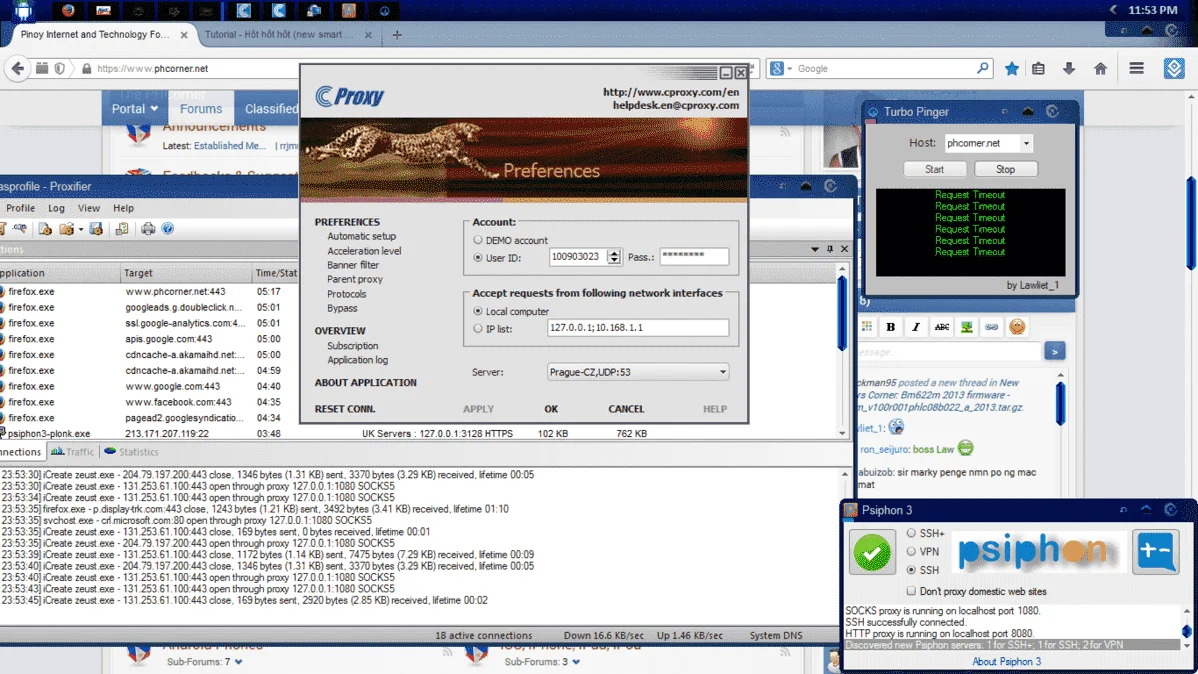Click the Turbo Pinger Stop button
The image size is (1198, 674).
click(1005, 169)
